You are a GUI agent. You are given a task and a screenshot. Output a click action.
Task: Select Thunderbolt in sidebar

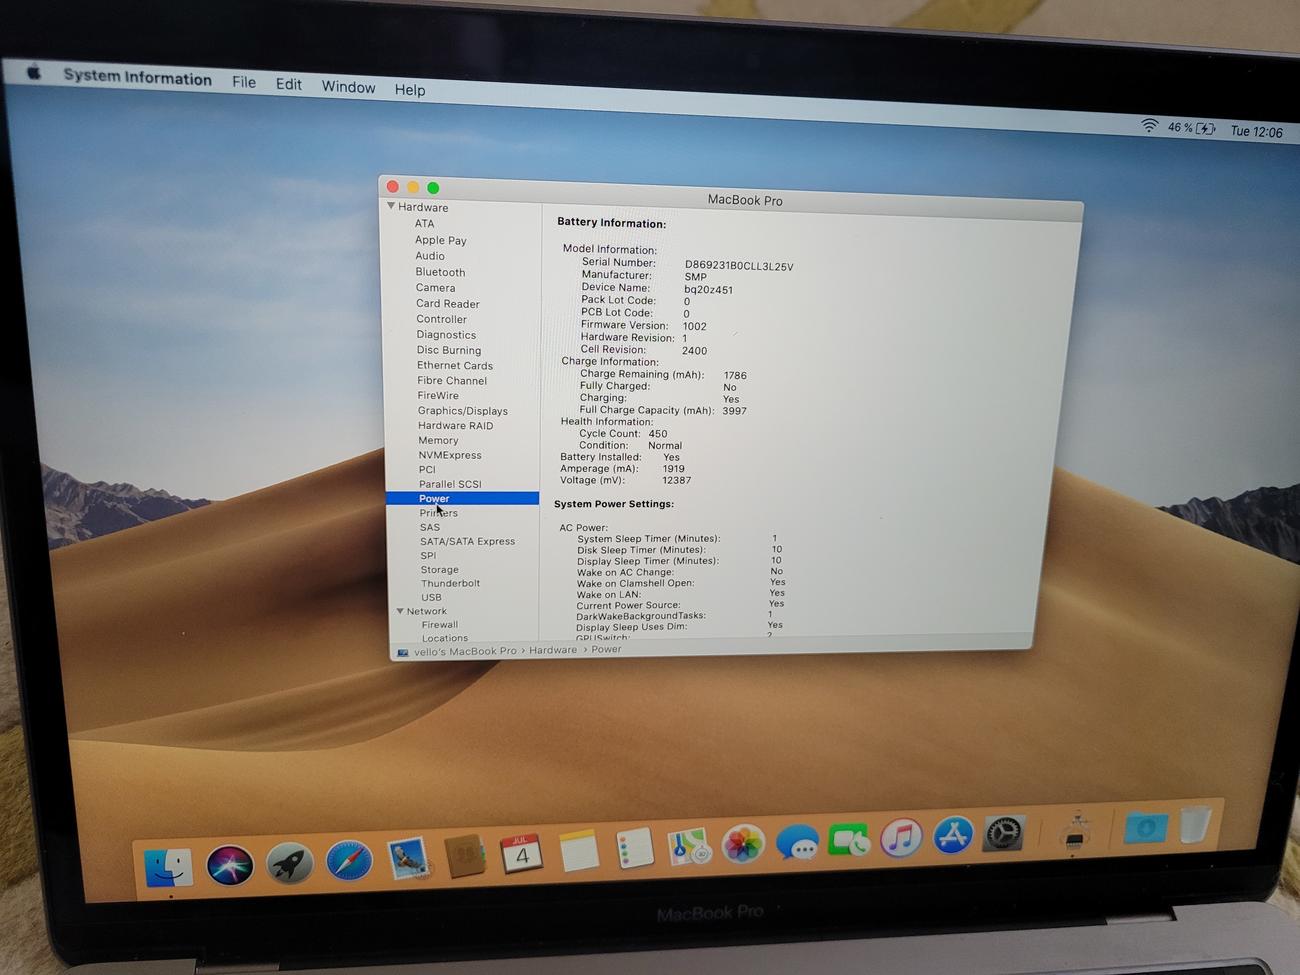[x=450, y=583]
